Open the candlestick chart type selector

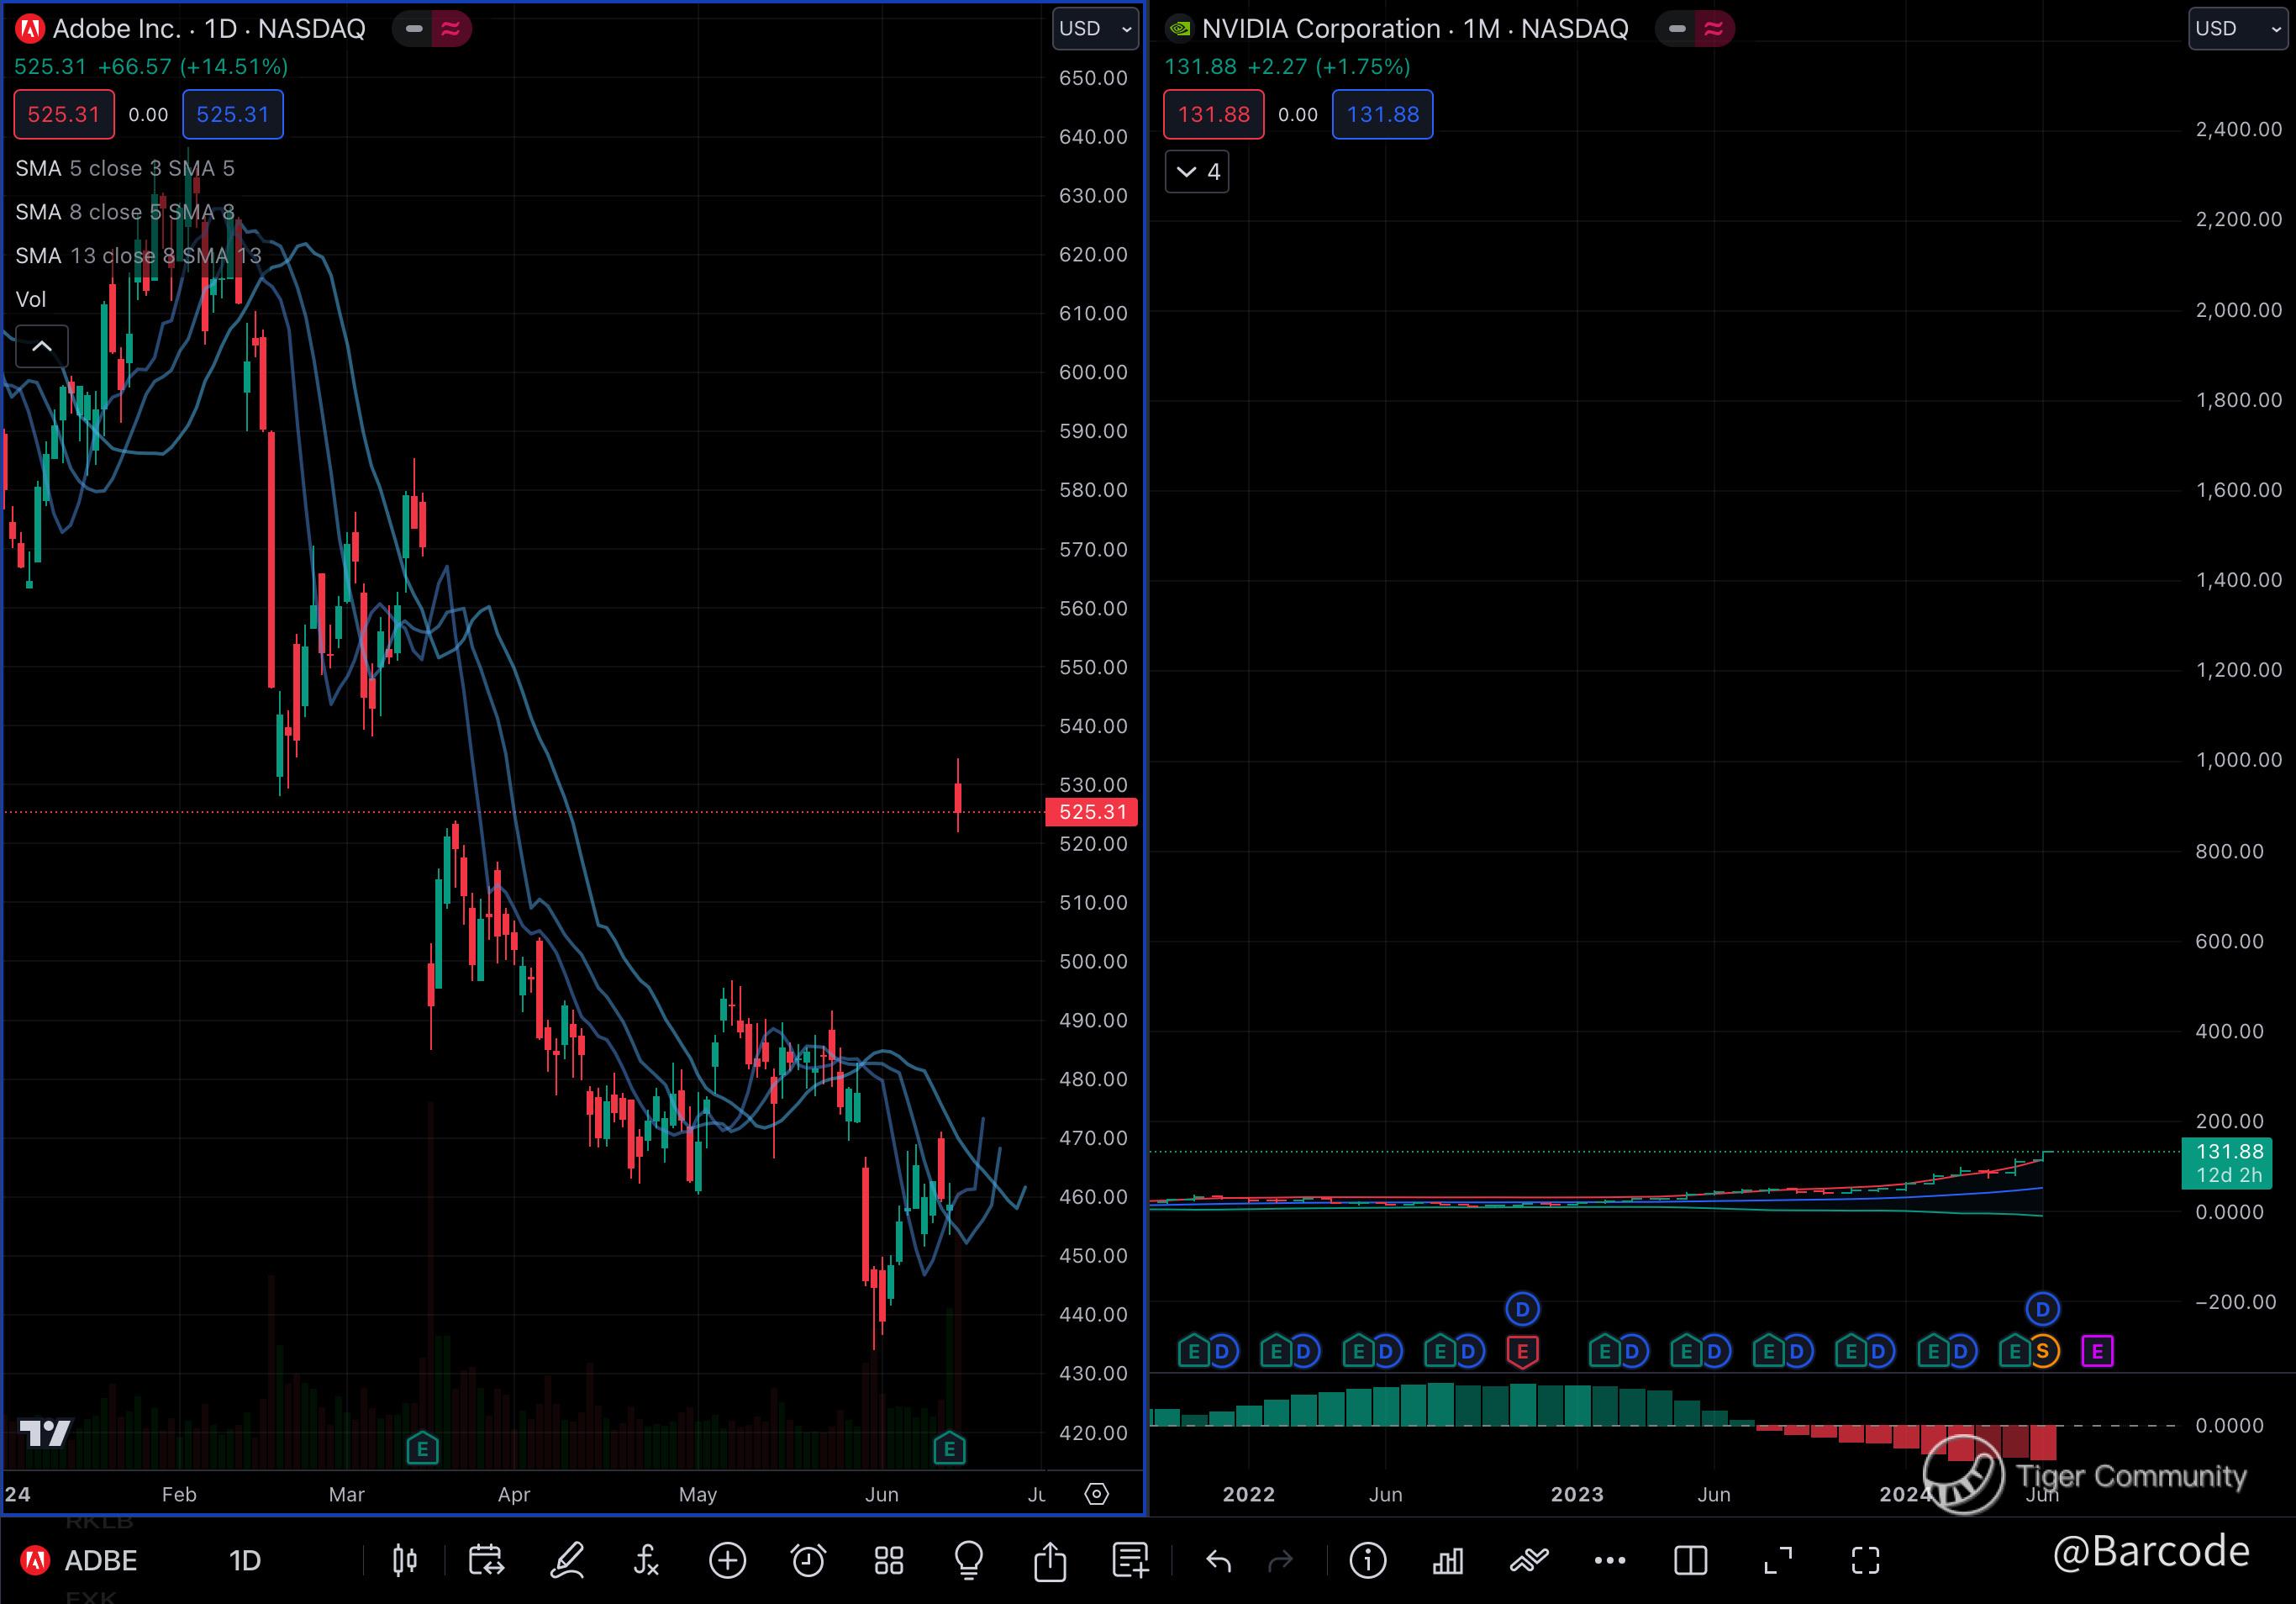pos(404,1560)
